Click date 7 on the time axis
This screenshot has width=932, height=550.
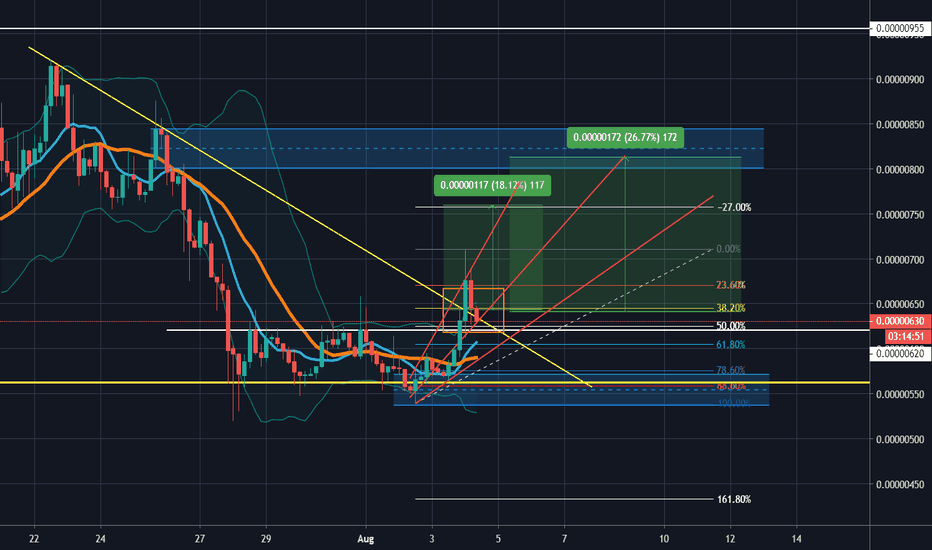pos(565,539)
